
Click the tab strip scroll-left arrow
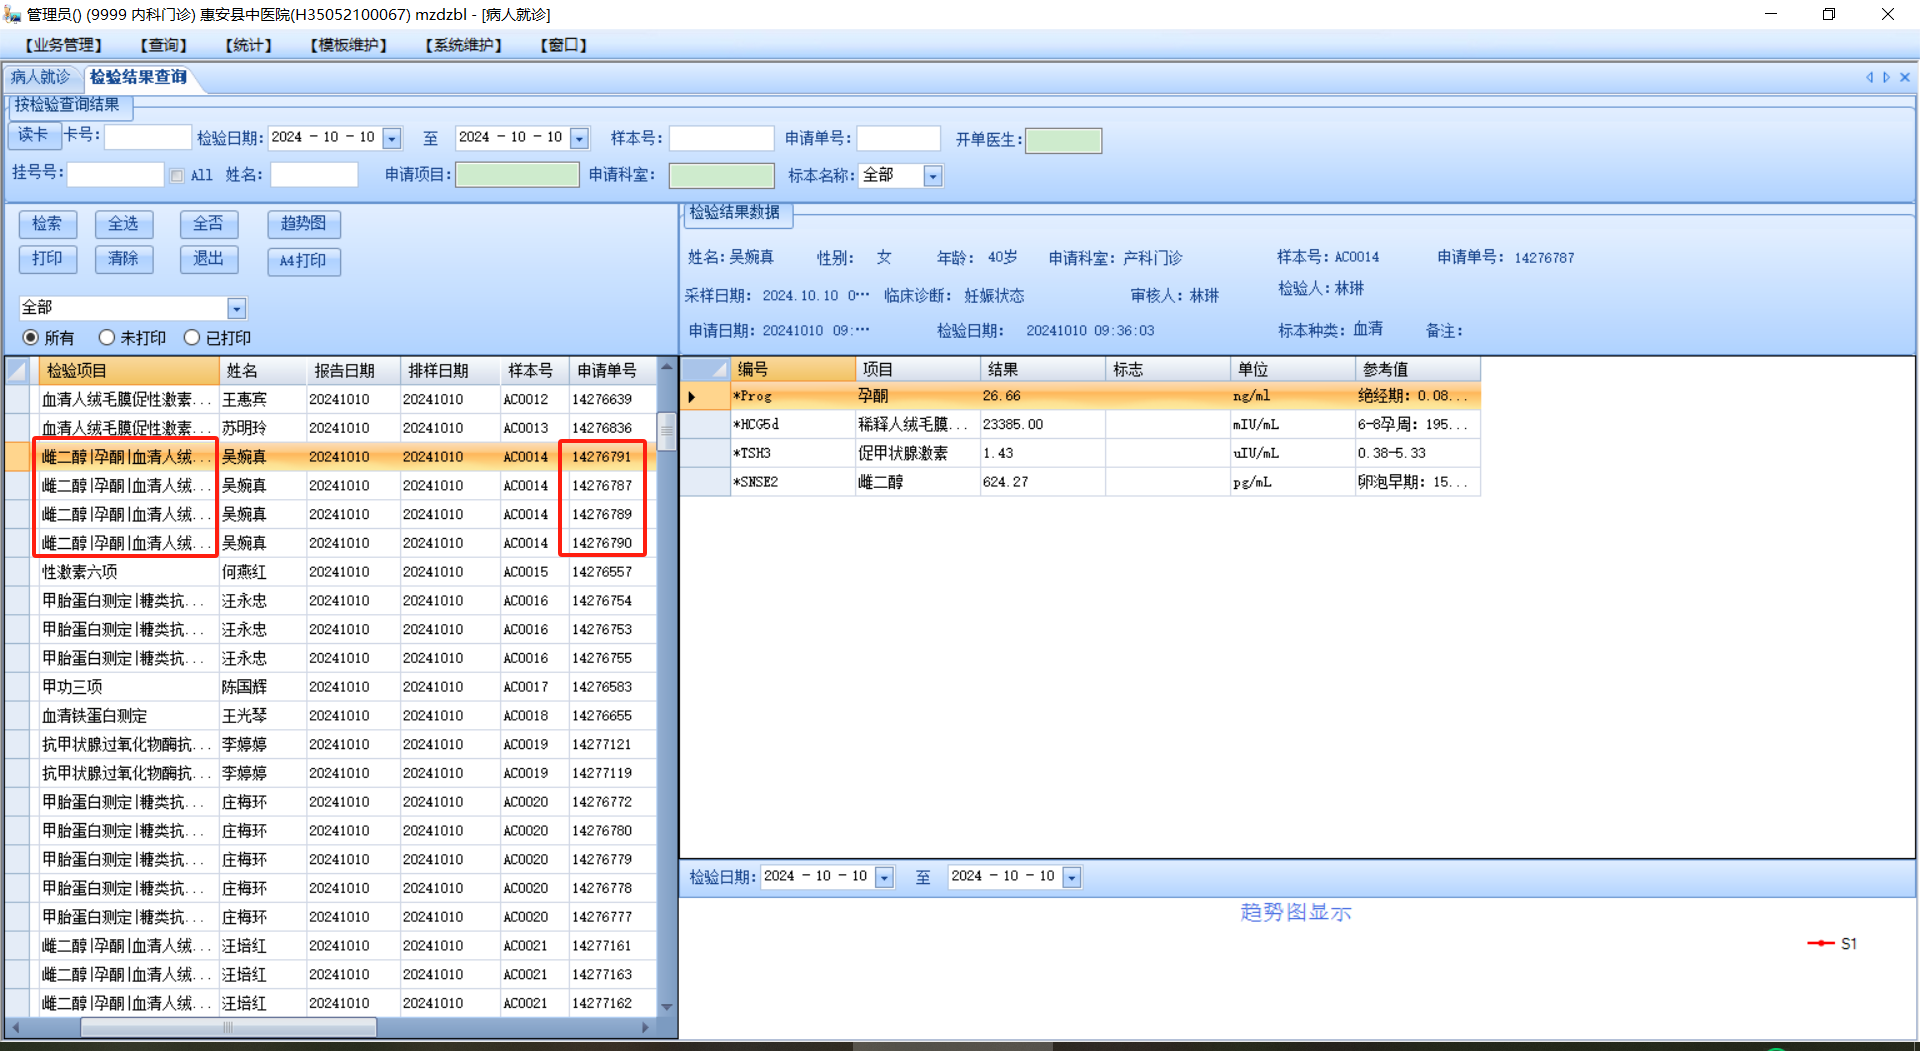(x=1869, y=77)
